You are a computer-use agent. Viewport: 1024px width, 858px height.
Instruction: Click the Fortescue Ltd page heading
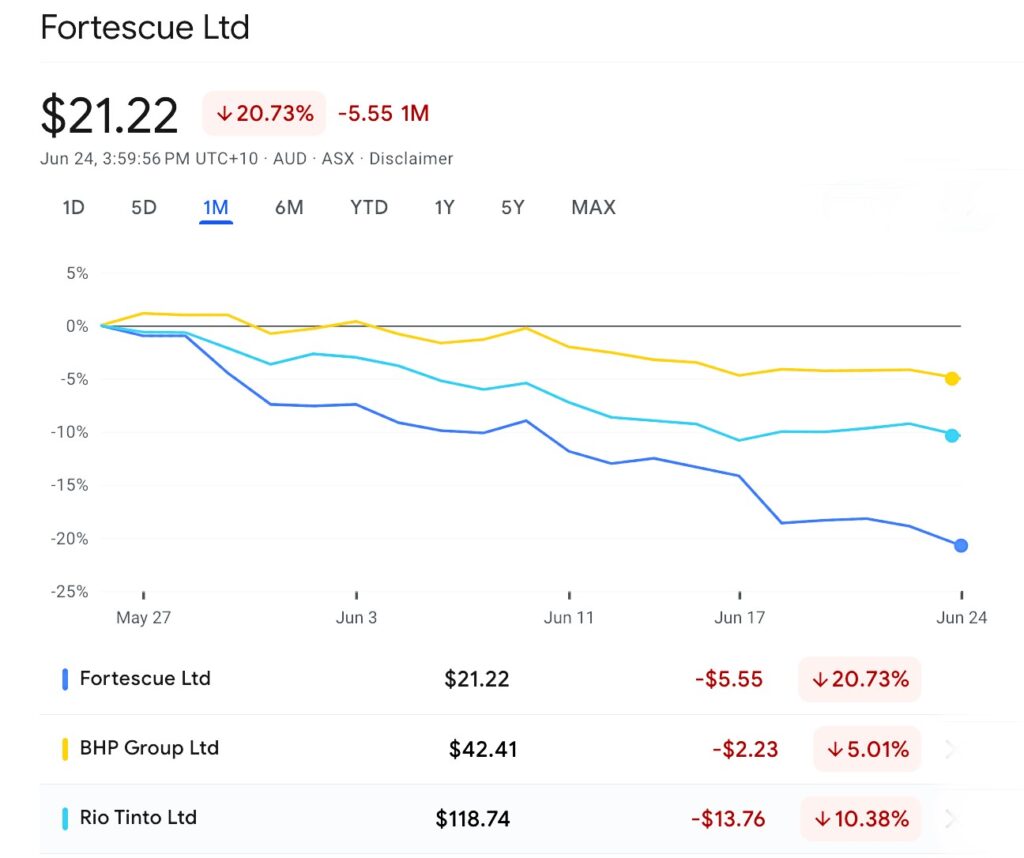coord(145,27)
